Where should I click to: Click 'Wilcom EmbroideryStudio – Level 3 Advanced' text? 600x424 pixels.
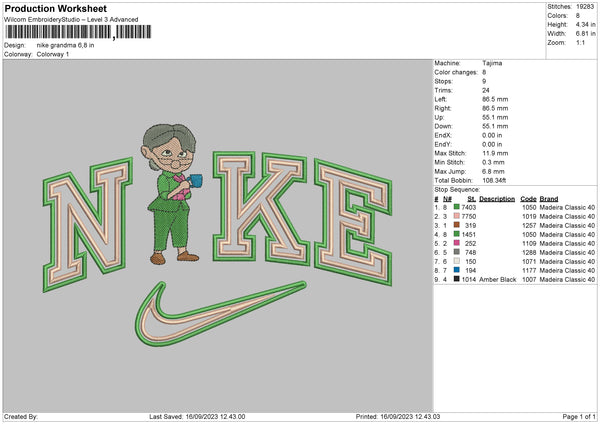71,20
